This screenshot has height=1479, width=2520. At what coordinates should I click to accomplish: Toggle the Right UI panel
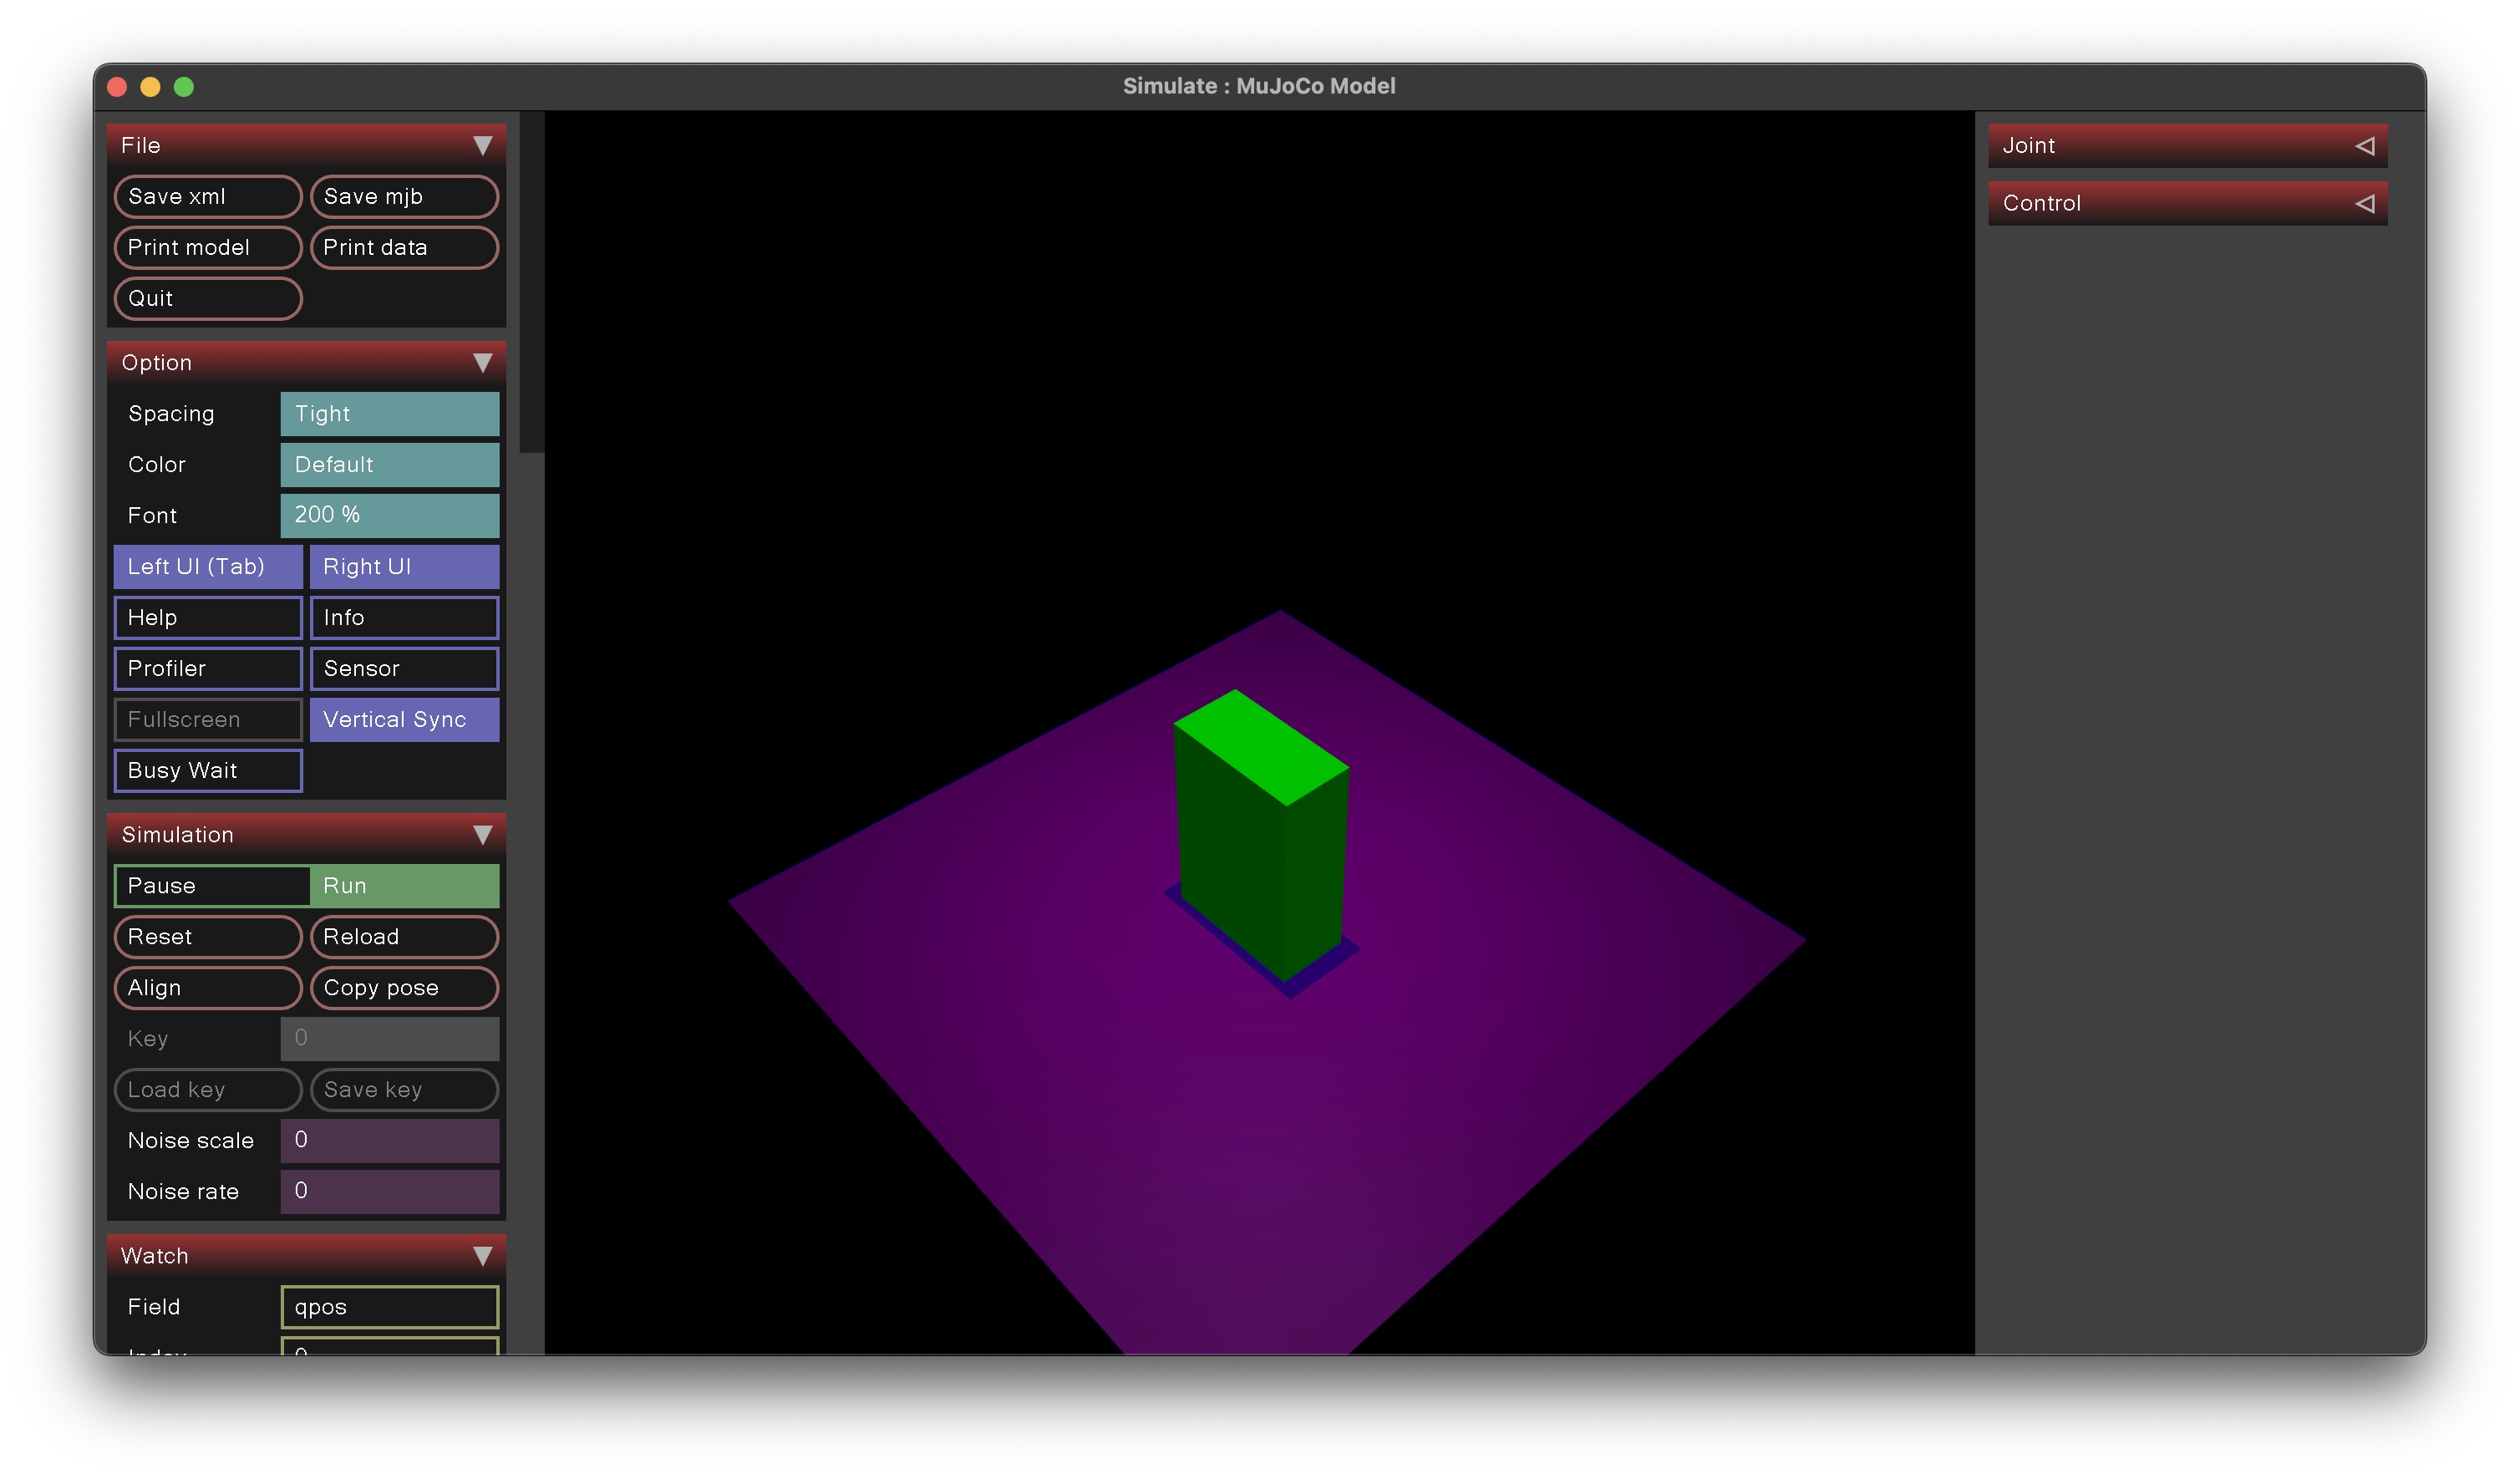click(x=404, y=566)
